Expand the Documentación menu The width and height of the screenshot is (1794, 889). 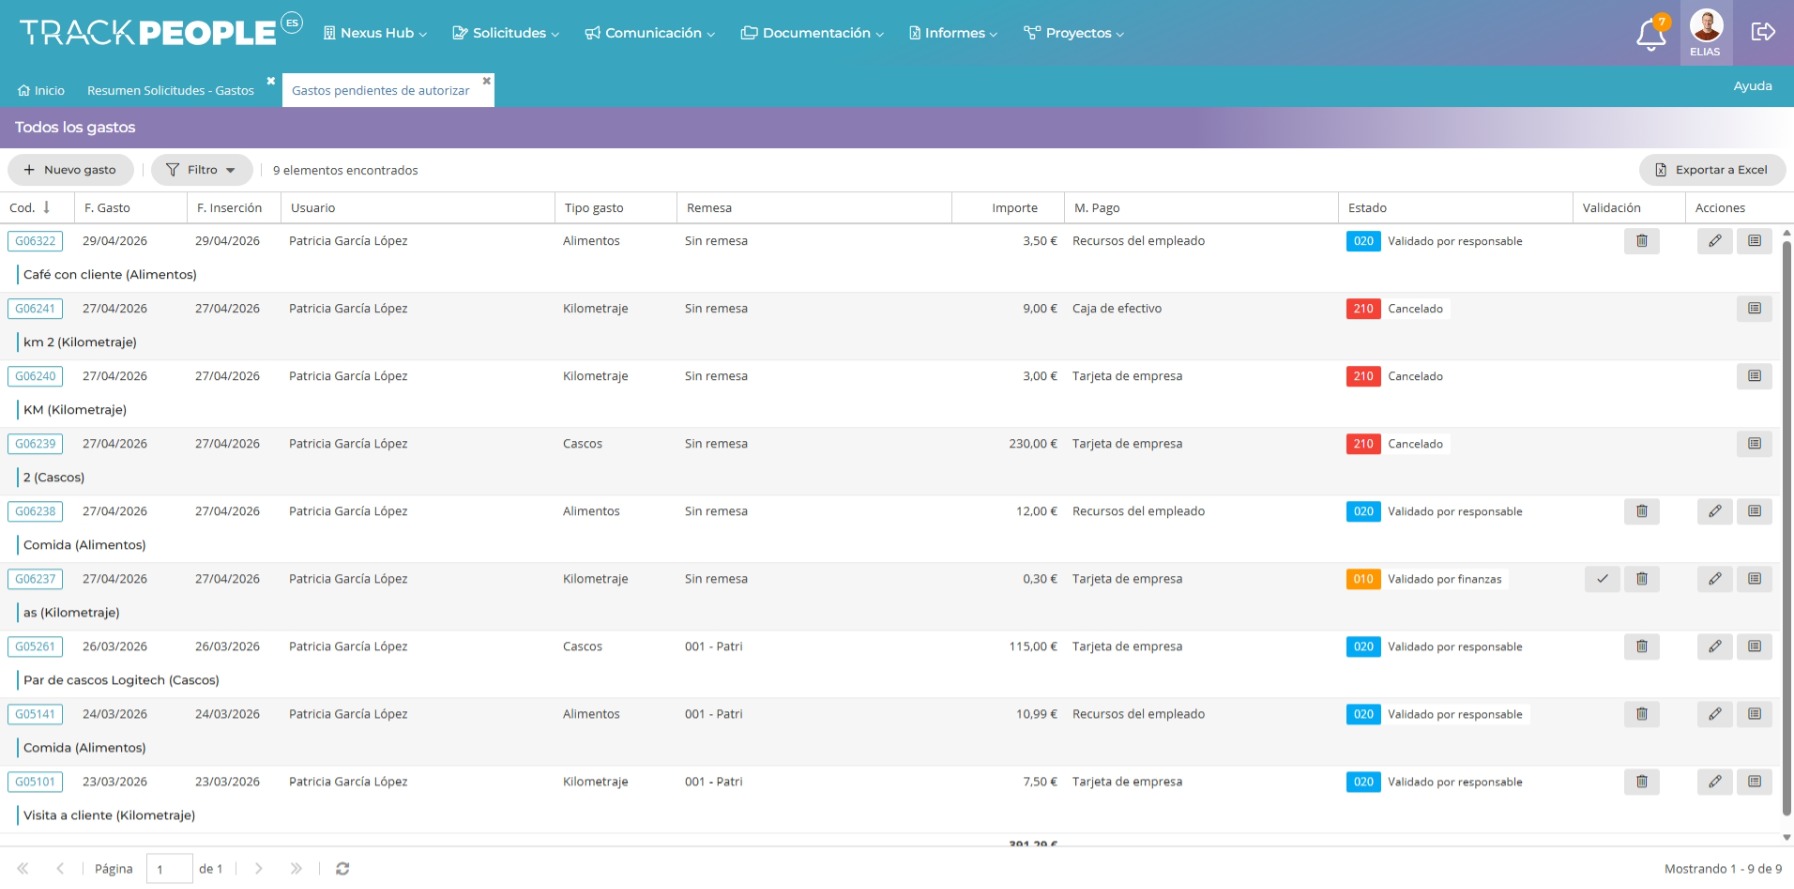812,33
